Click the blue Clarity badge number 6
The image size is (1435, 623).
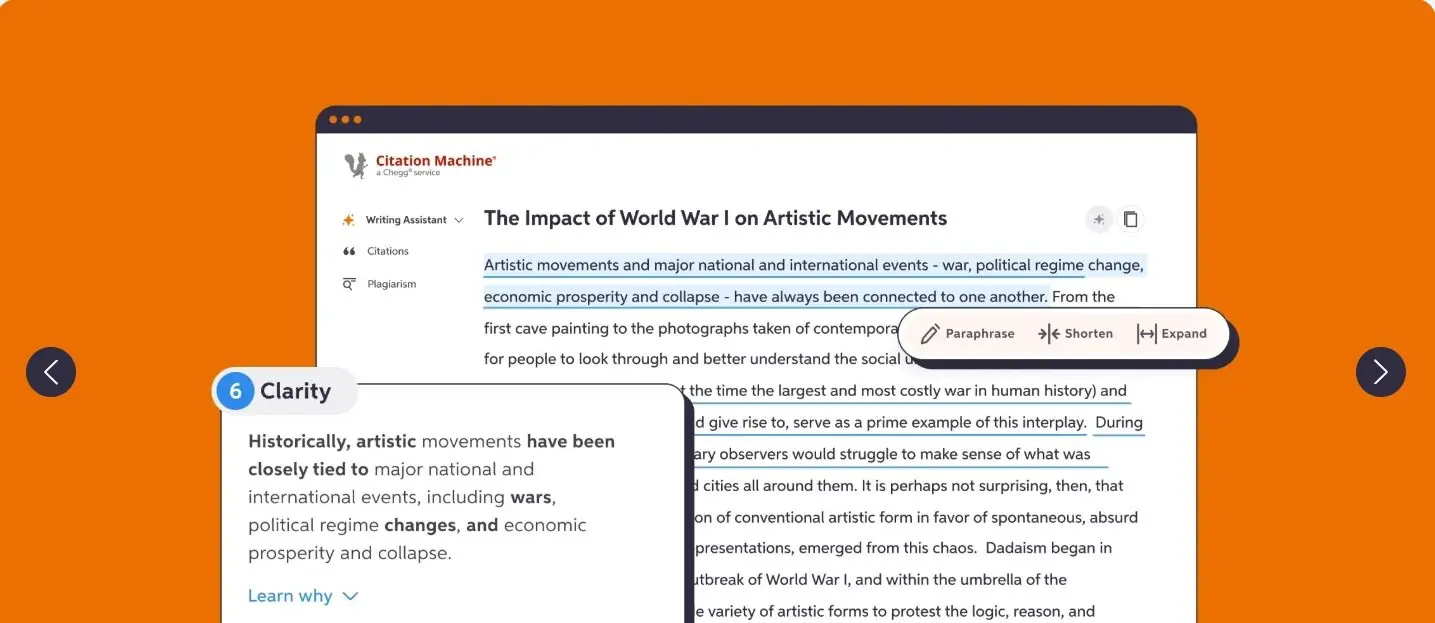point(235,391)
